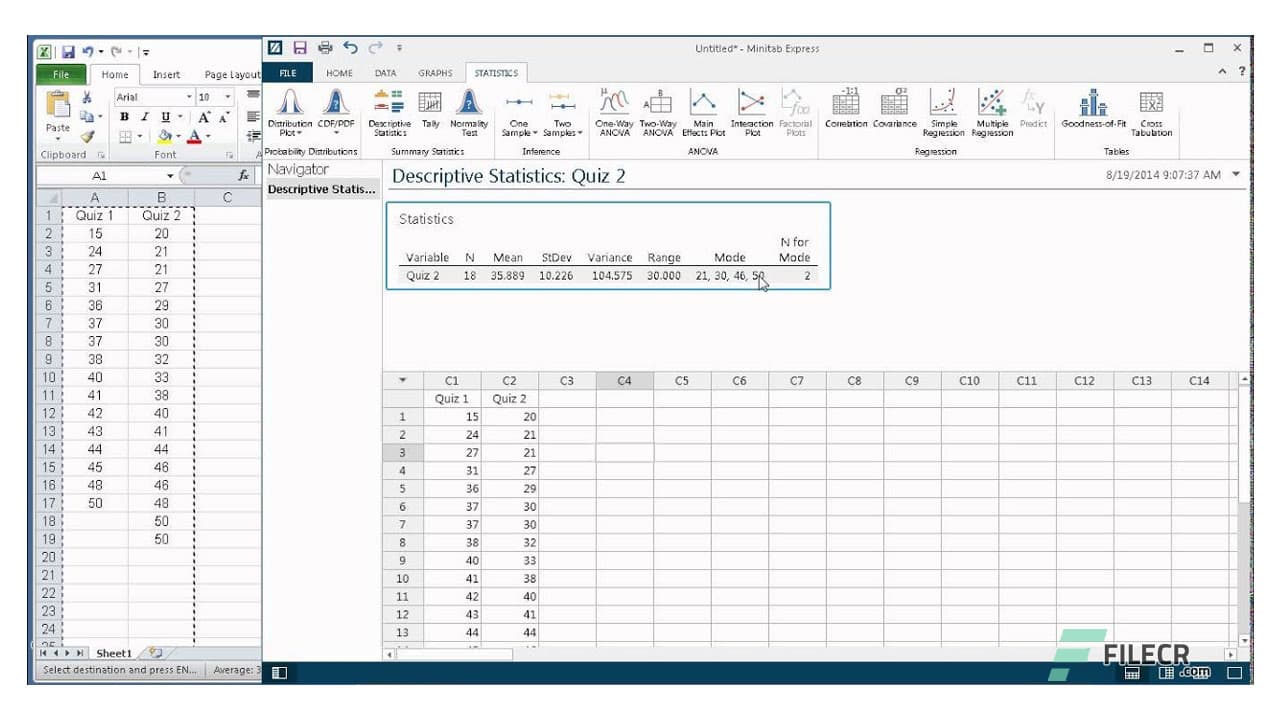Run One-Way ANOVA
1280x720 pixels.
[613, 112]
